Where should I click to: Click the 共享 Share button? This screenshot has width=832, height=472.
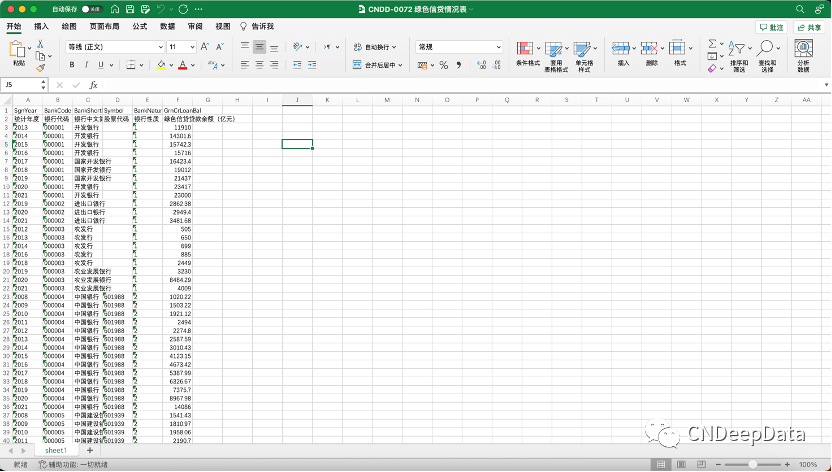point(809,27)
